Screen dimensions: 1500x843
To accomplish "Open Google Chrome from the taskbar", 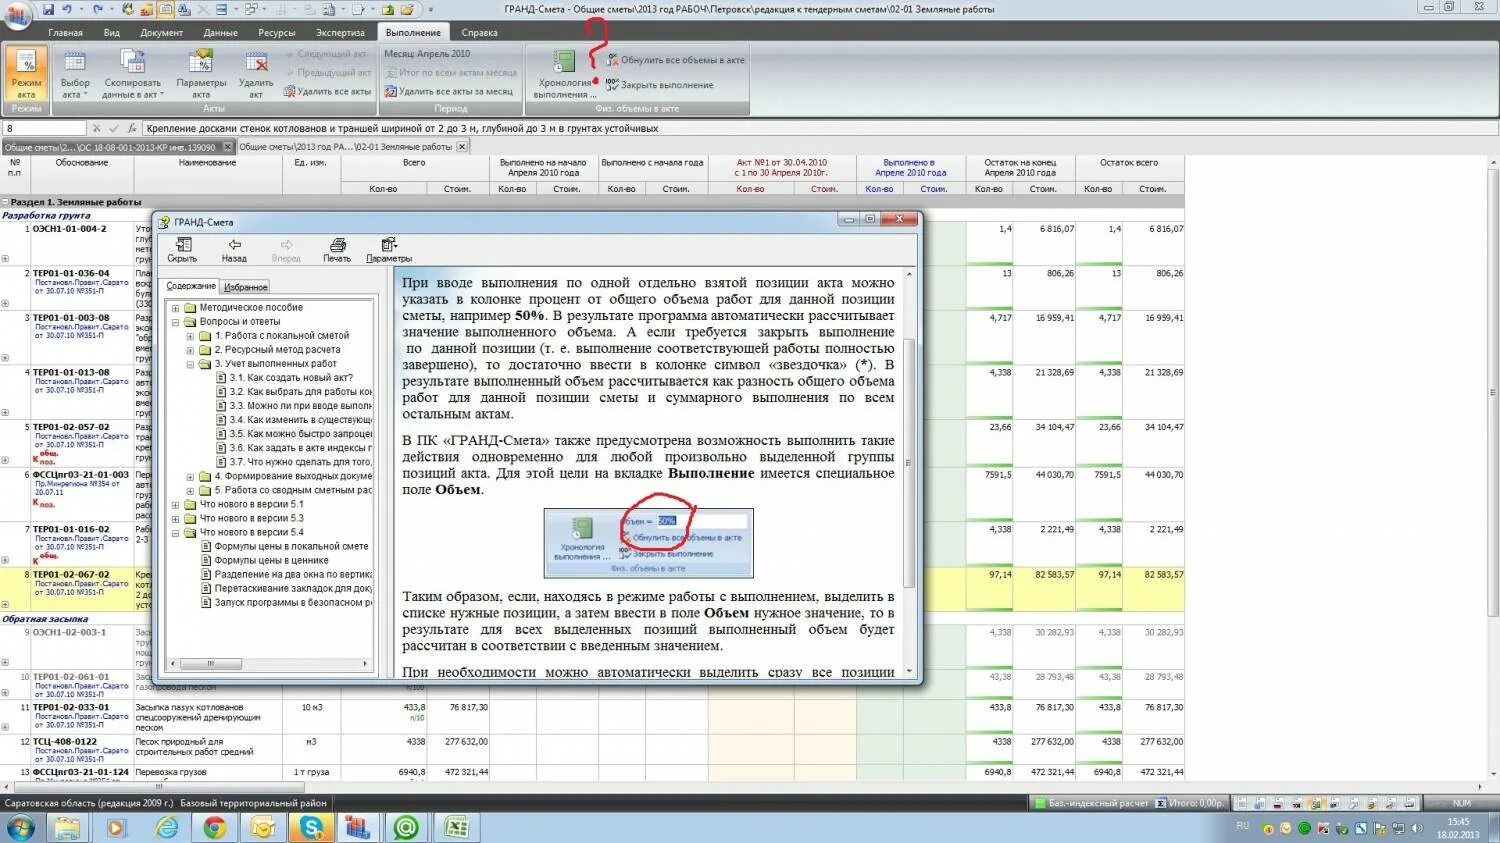I will point(214,828).
